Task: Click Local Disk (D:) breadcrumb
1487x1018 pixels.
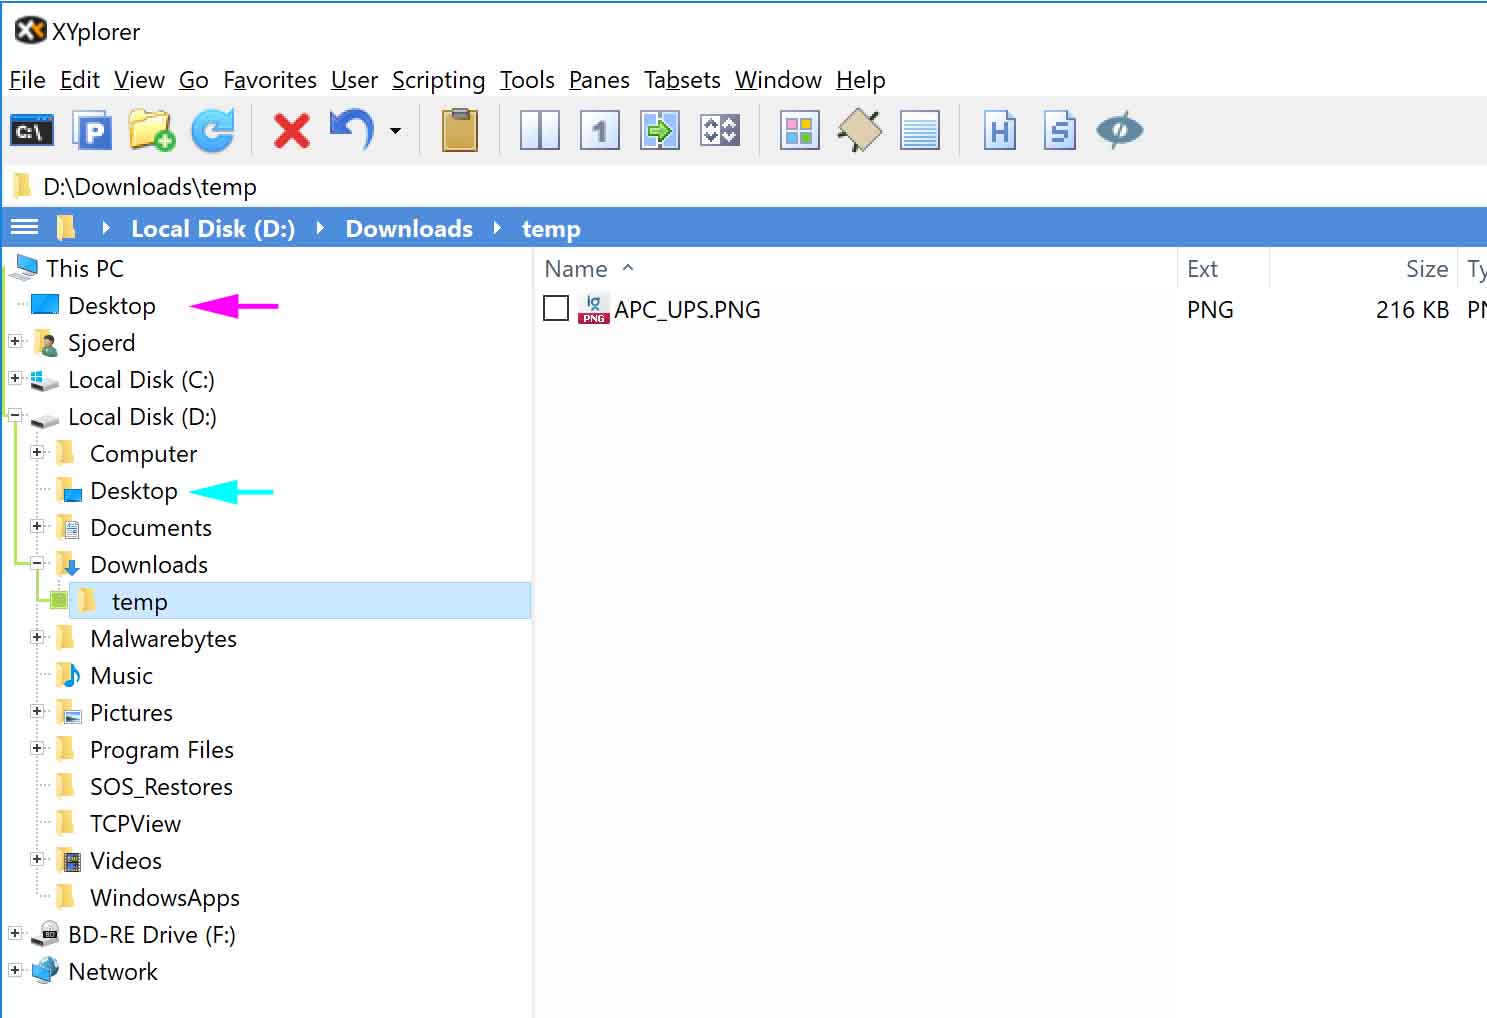Action: coord(213,229)
